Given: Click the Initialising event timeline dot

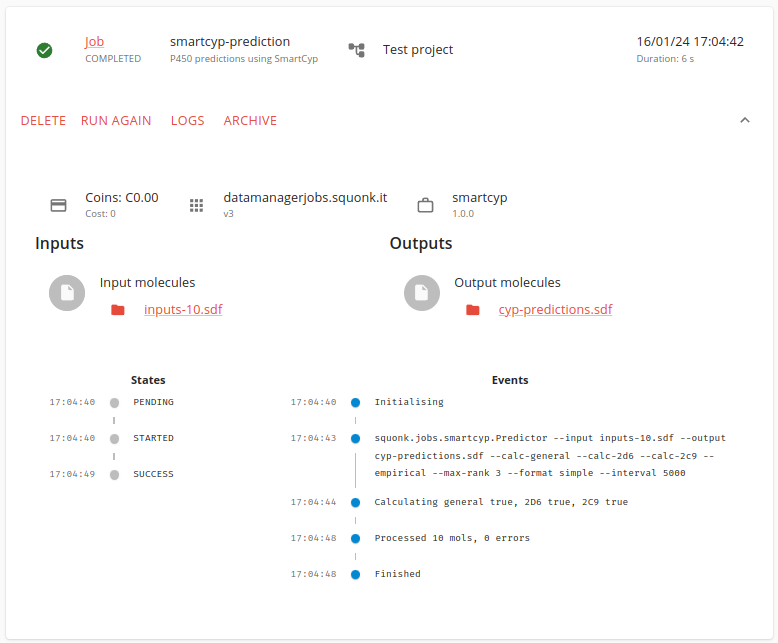Looking at the screenshot, I should point(355,402).
